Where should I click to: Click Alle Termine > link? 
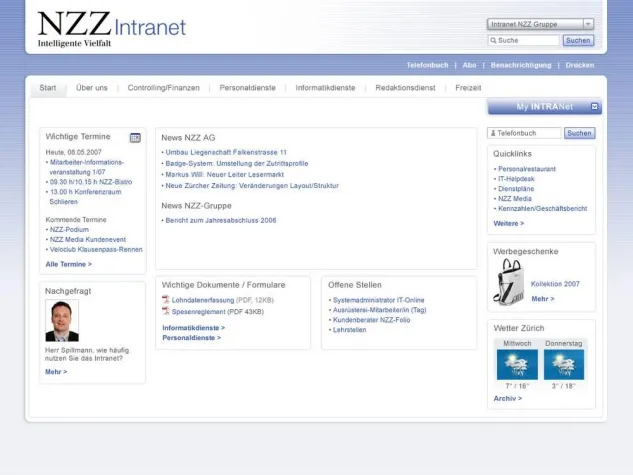point(69,264)
